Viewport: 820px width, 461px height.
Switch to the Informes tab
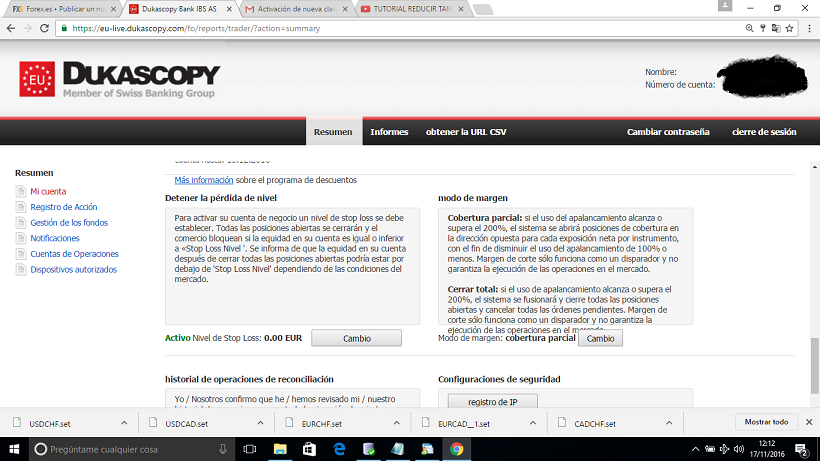click(389, 132)
